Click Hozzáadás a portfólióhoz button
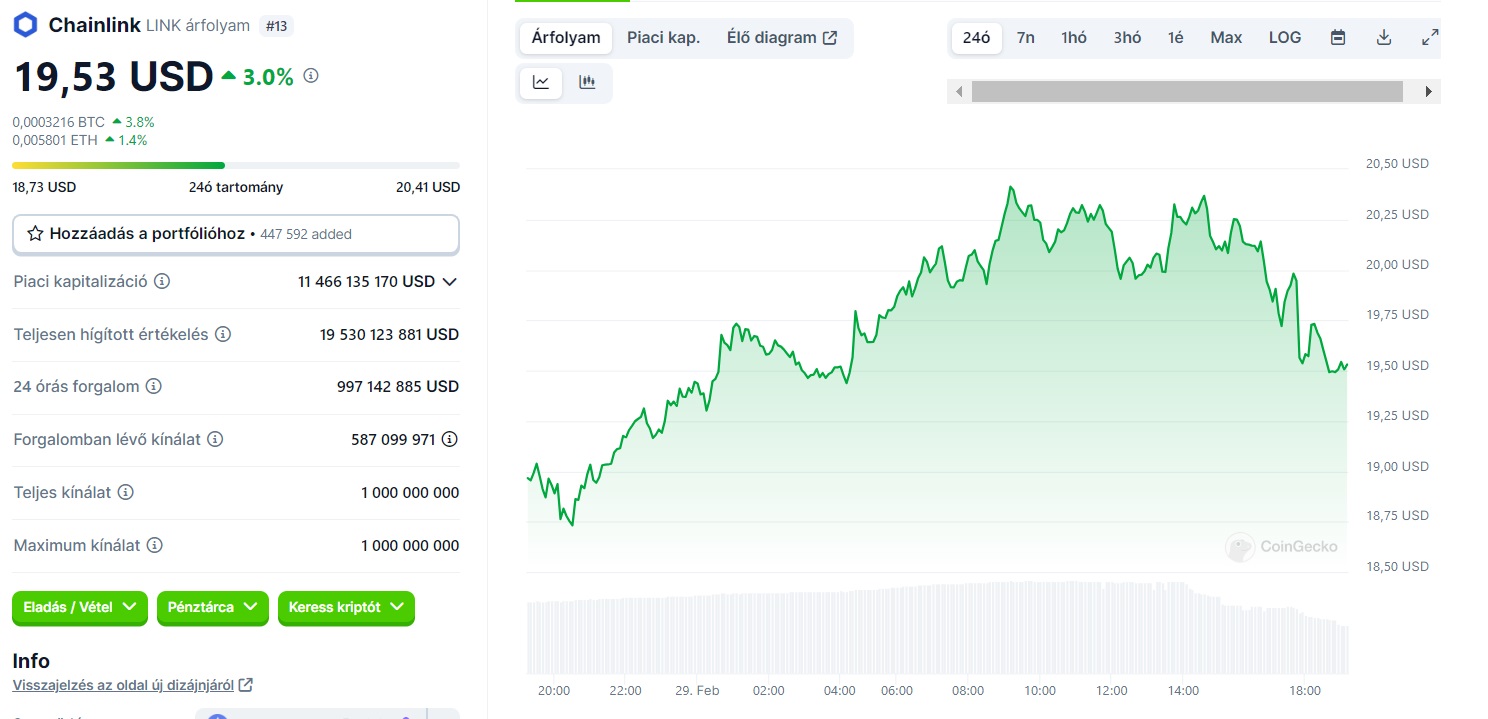The image size is (1488, 719). tap(236, 234)
